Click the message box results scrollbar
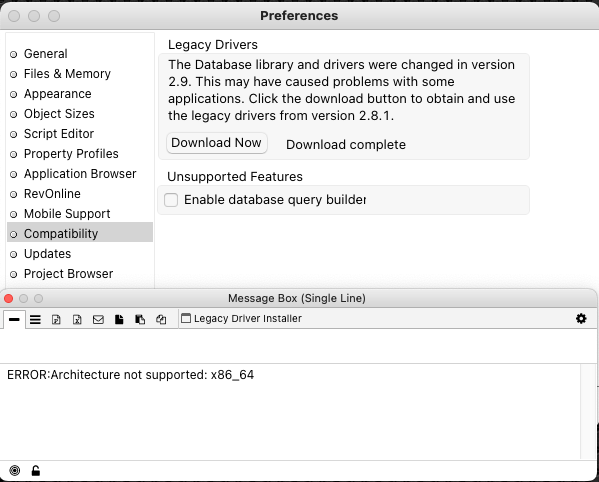The height and width of the screenshot is (482, 599). pyautogui.click(x=588, y=411)
